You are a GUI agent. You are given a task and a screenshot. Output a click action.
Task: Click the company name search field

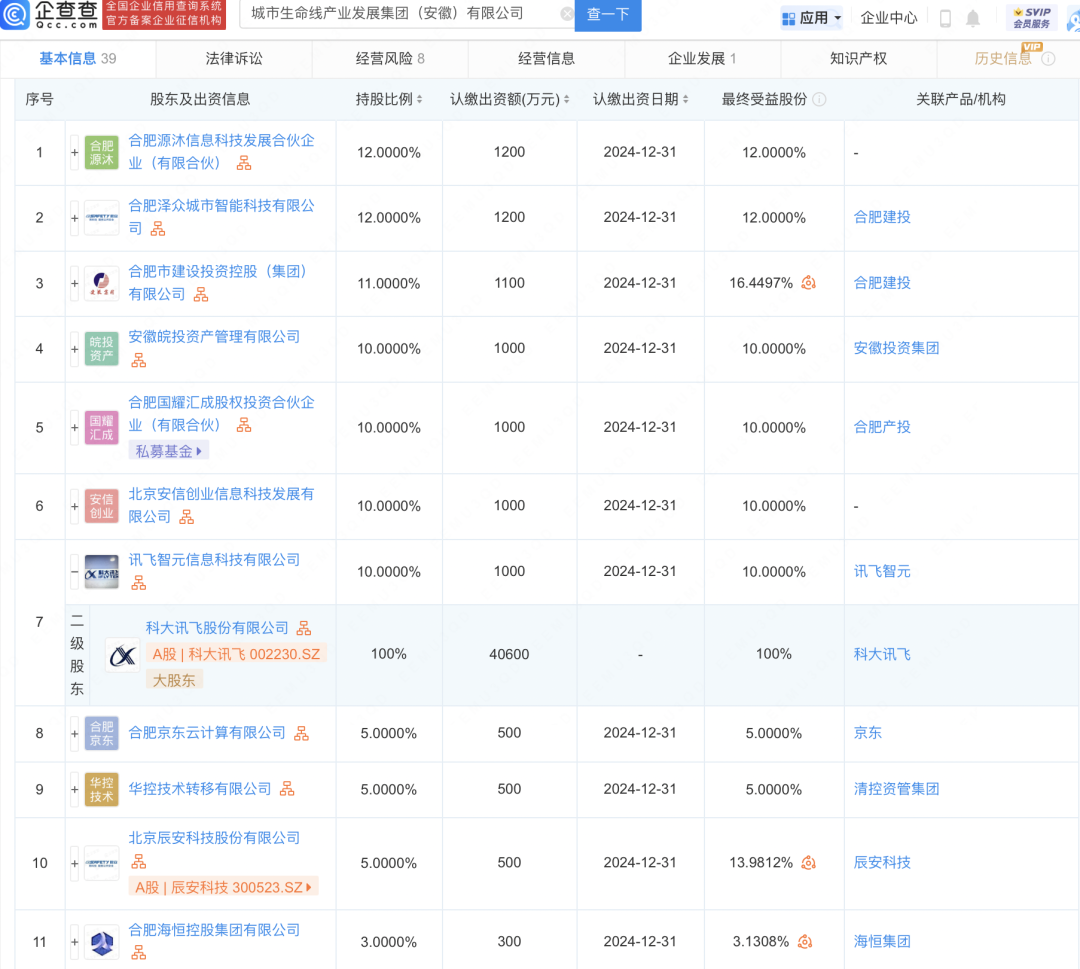pos(400,14)
